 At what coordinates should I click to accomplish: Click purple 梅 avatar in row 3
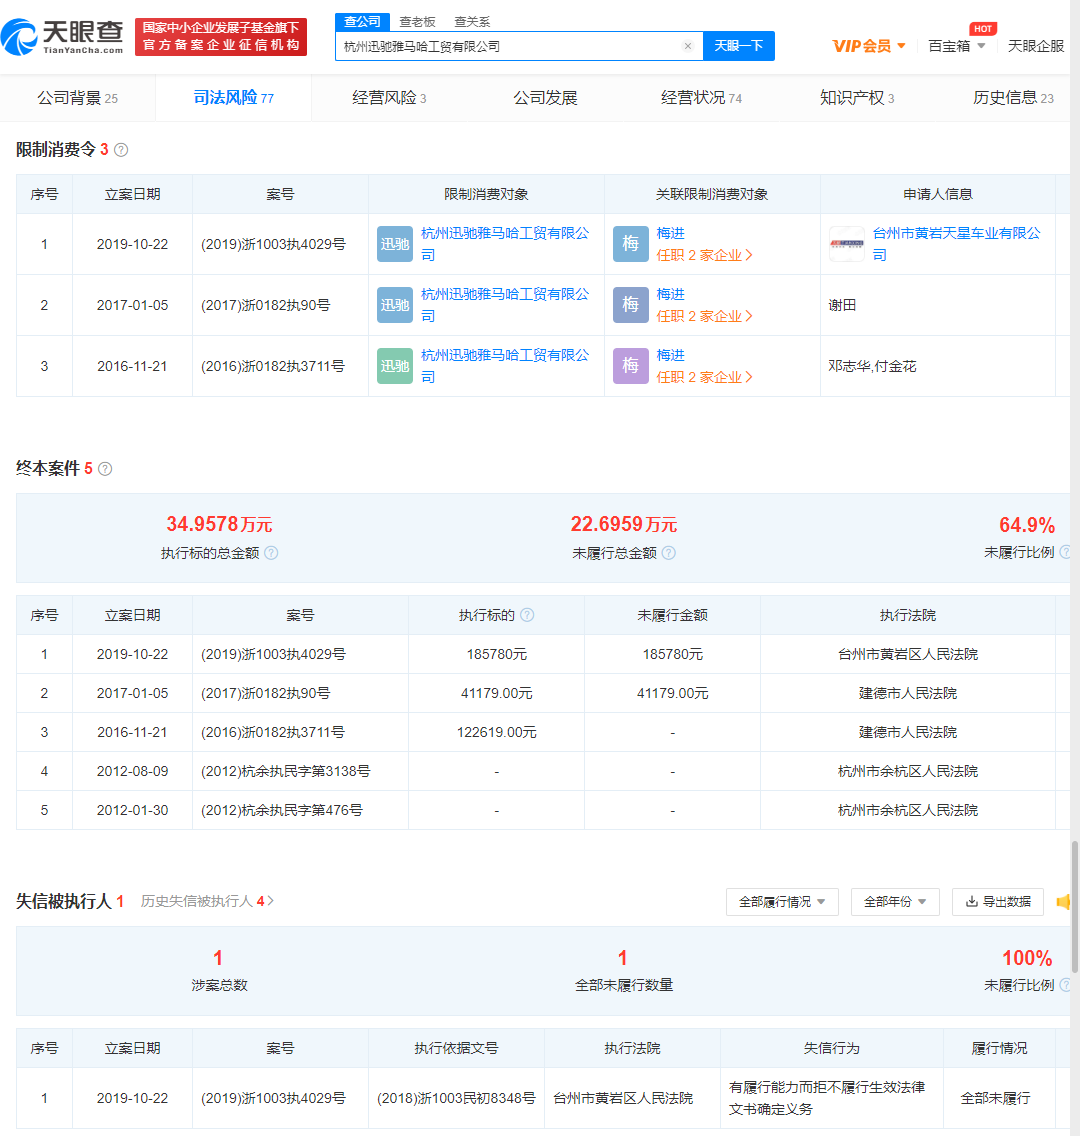coord(631,366)
